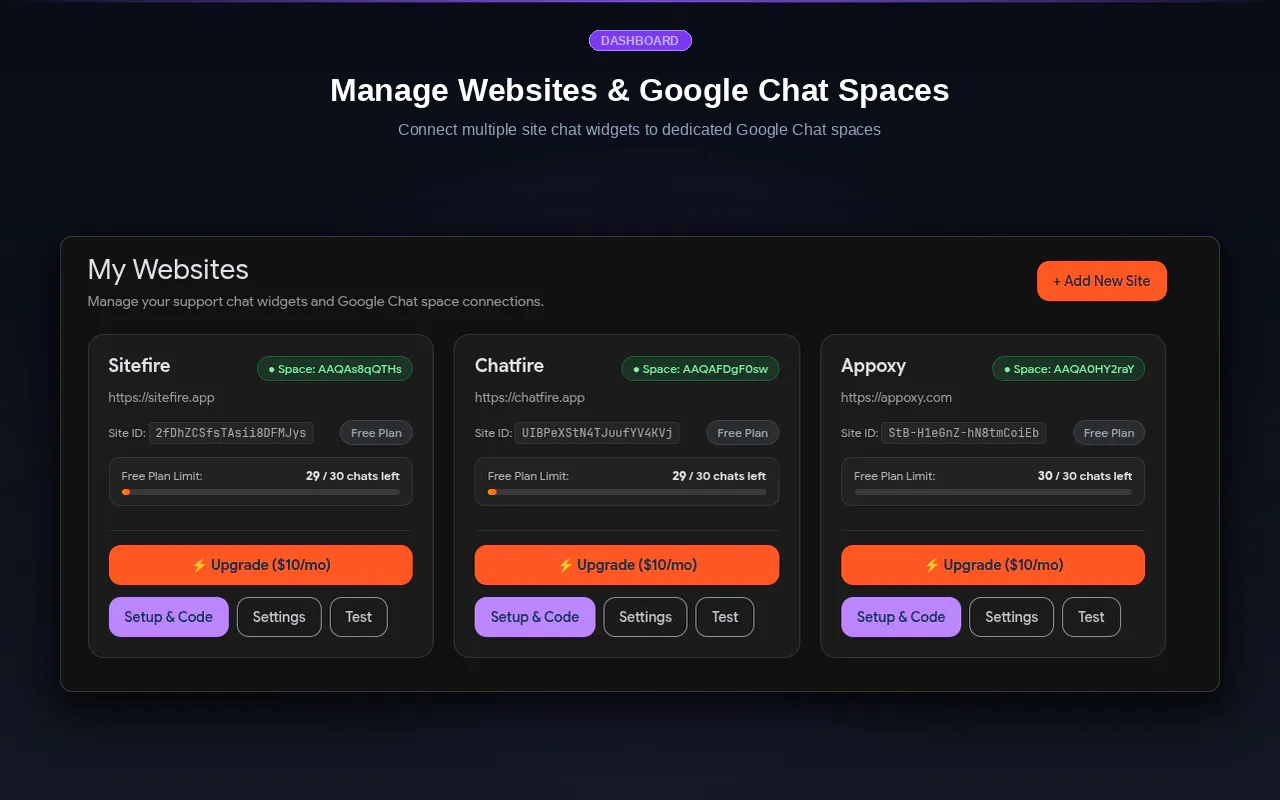
Task: Open Settings for Chatfire
Action: (645, 617)
